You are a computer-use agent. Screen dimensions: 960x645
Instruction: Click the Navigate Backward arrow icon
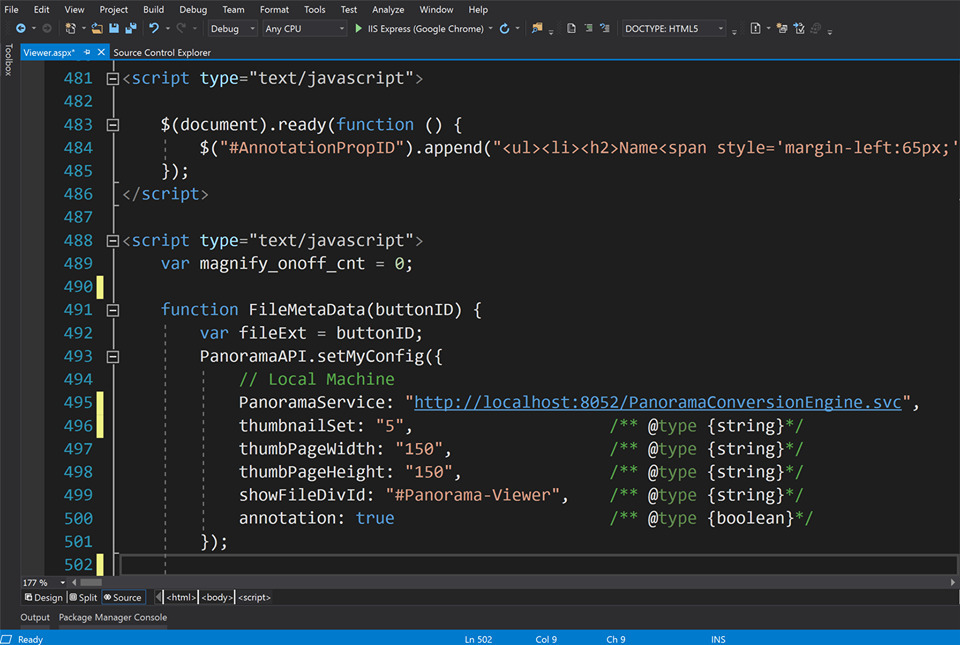[21, 29]
